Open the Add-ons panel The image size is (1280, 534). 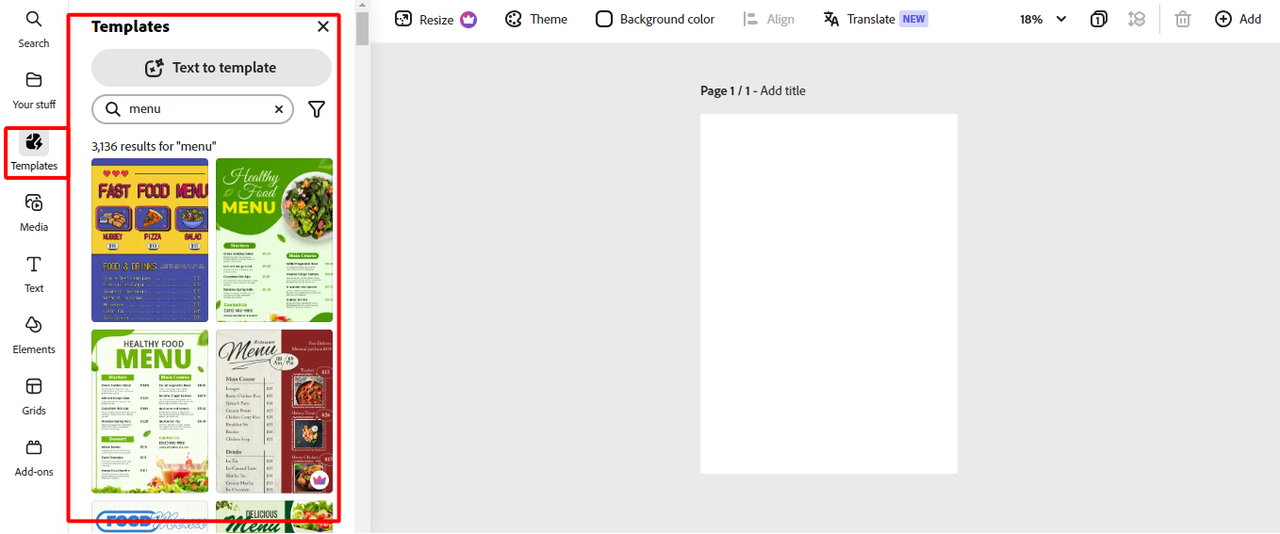point(34,458)
